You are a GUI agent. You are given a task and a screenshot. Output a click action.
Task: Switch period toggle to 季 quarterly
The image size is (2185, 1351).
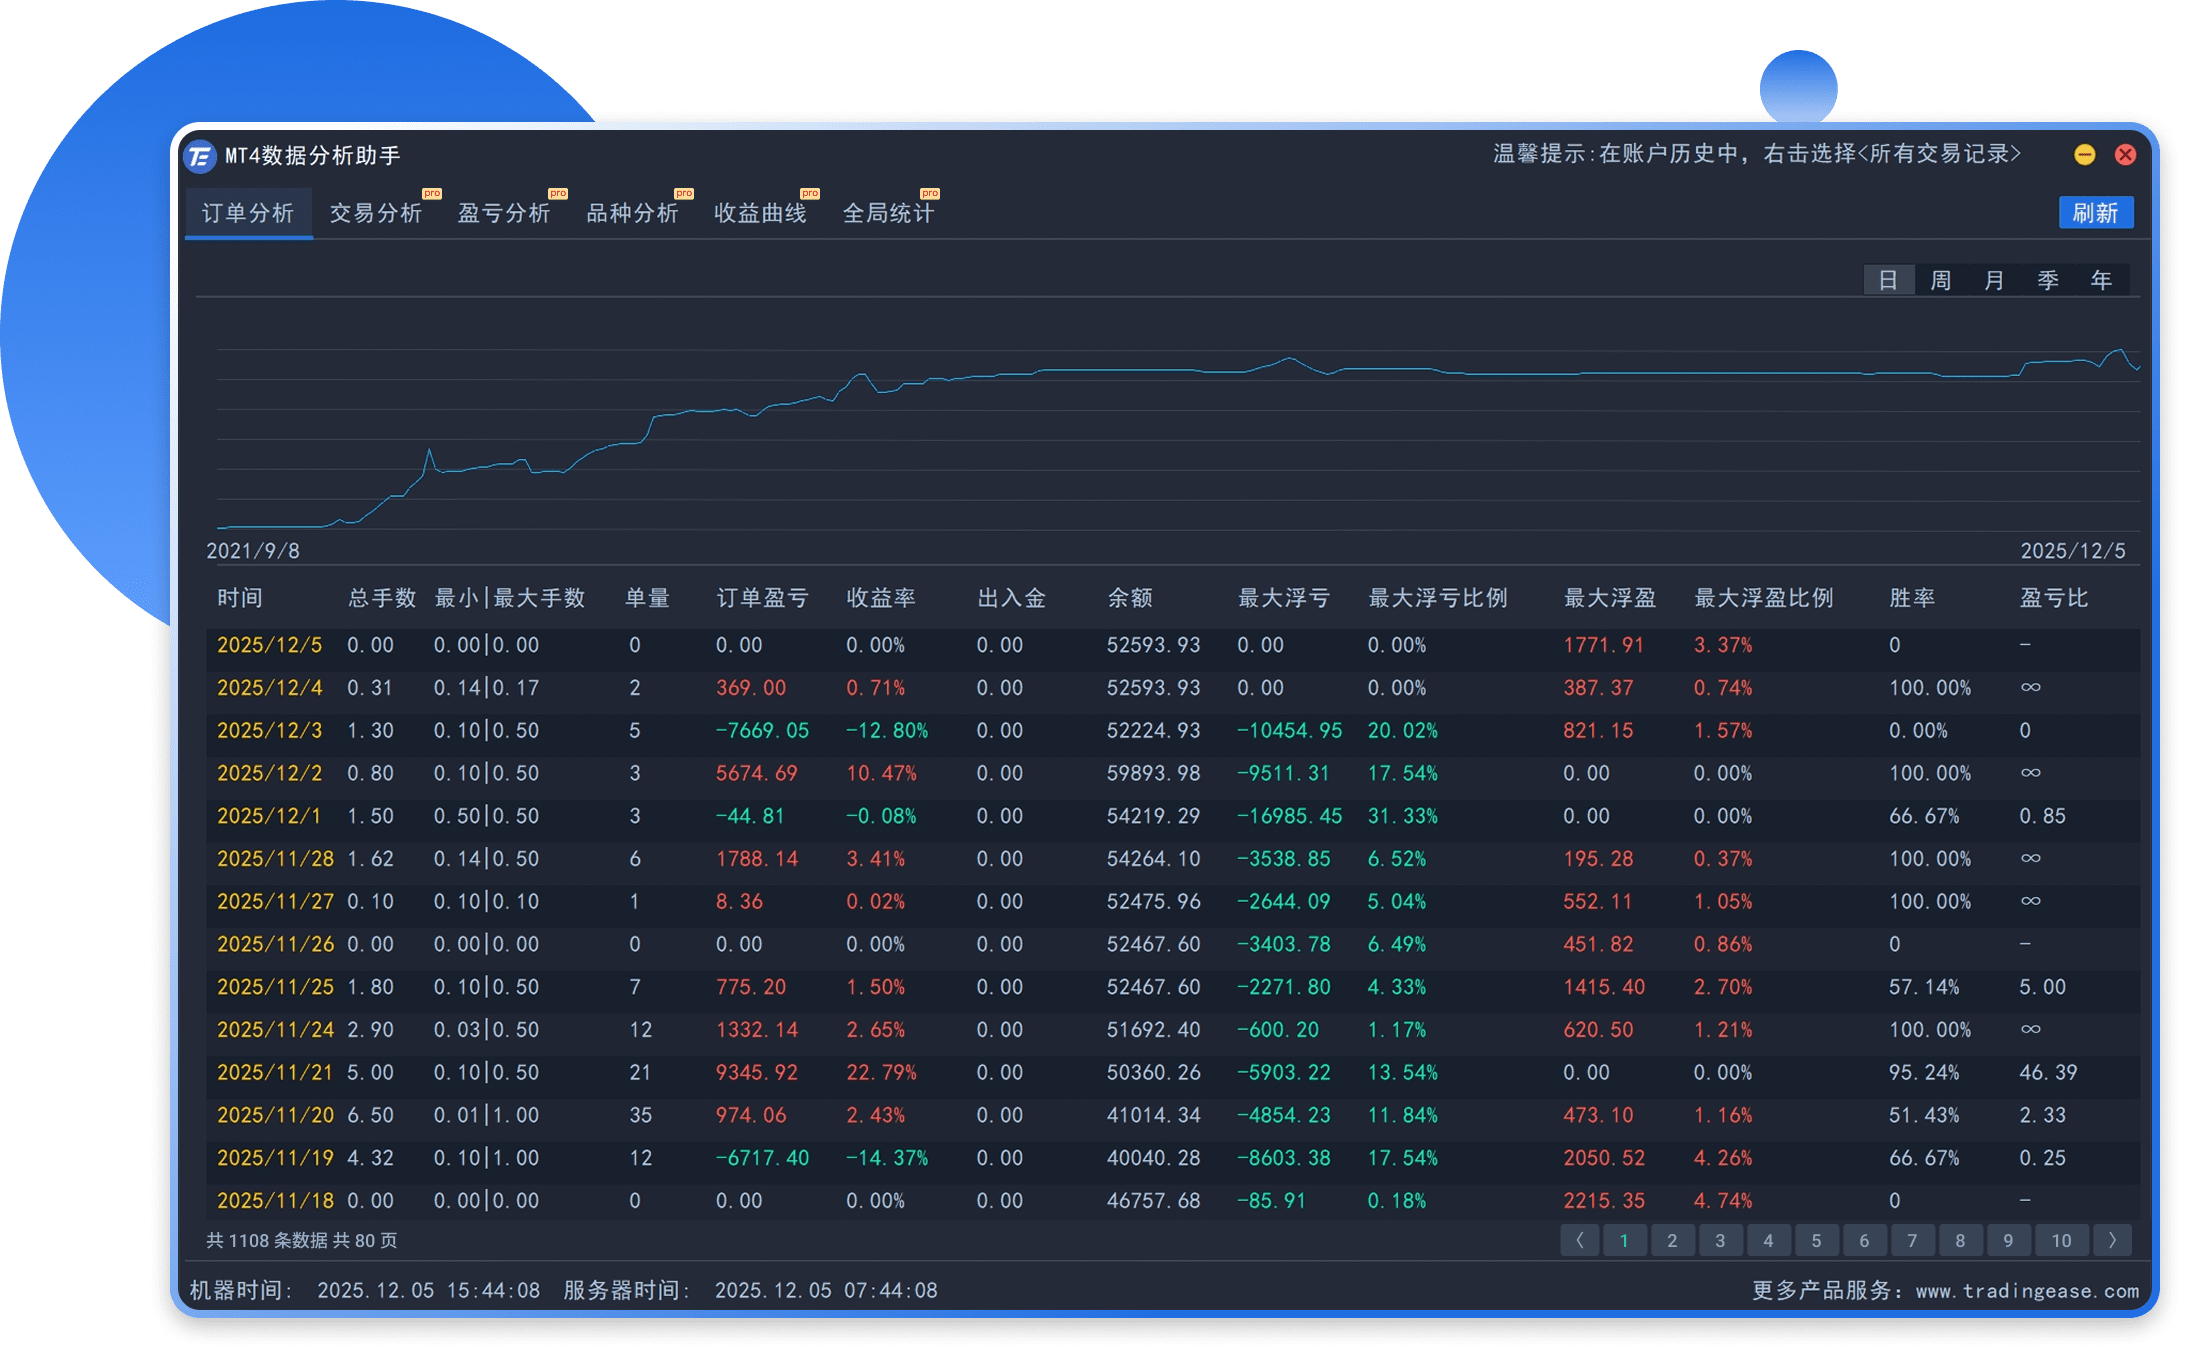[x=2048, y=280]
